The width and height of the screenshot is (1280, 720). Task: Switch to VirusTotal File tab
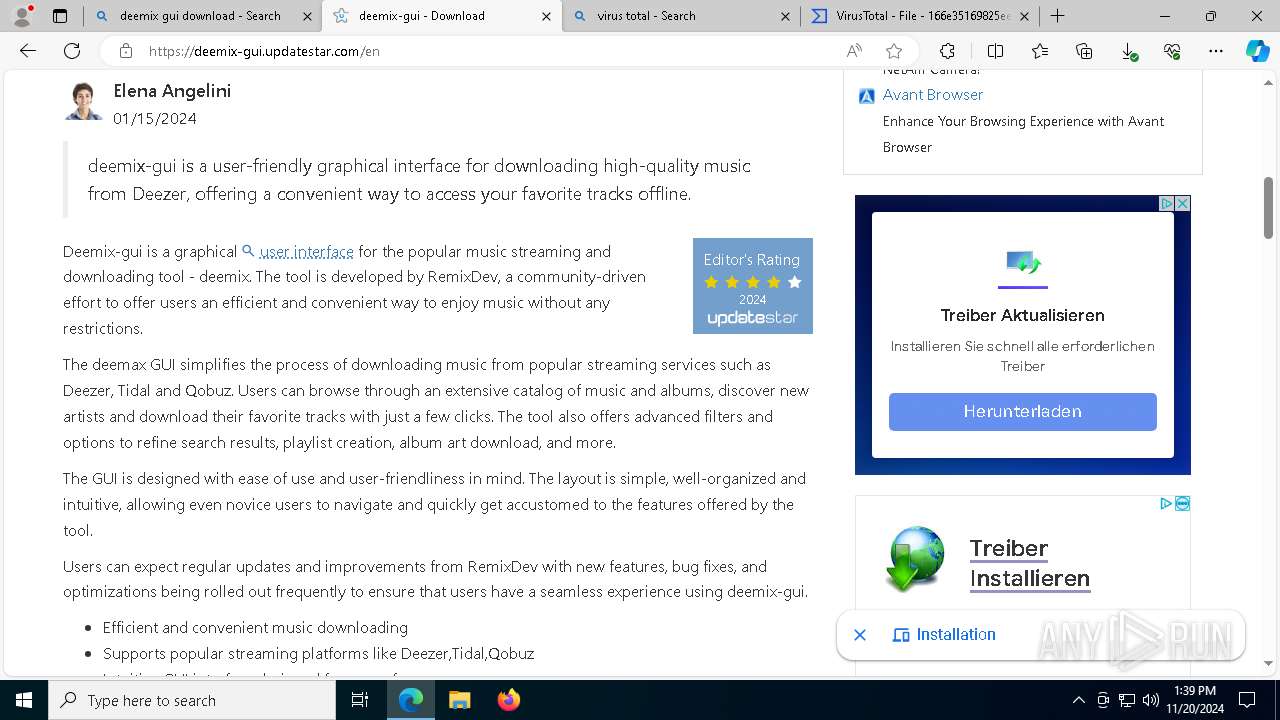pyautogui.click(x=919, y=16)
